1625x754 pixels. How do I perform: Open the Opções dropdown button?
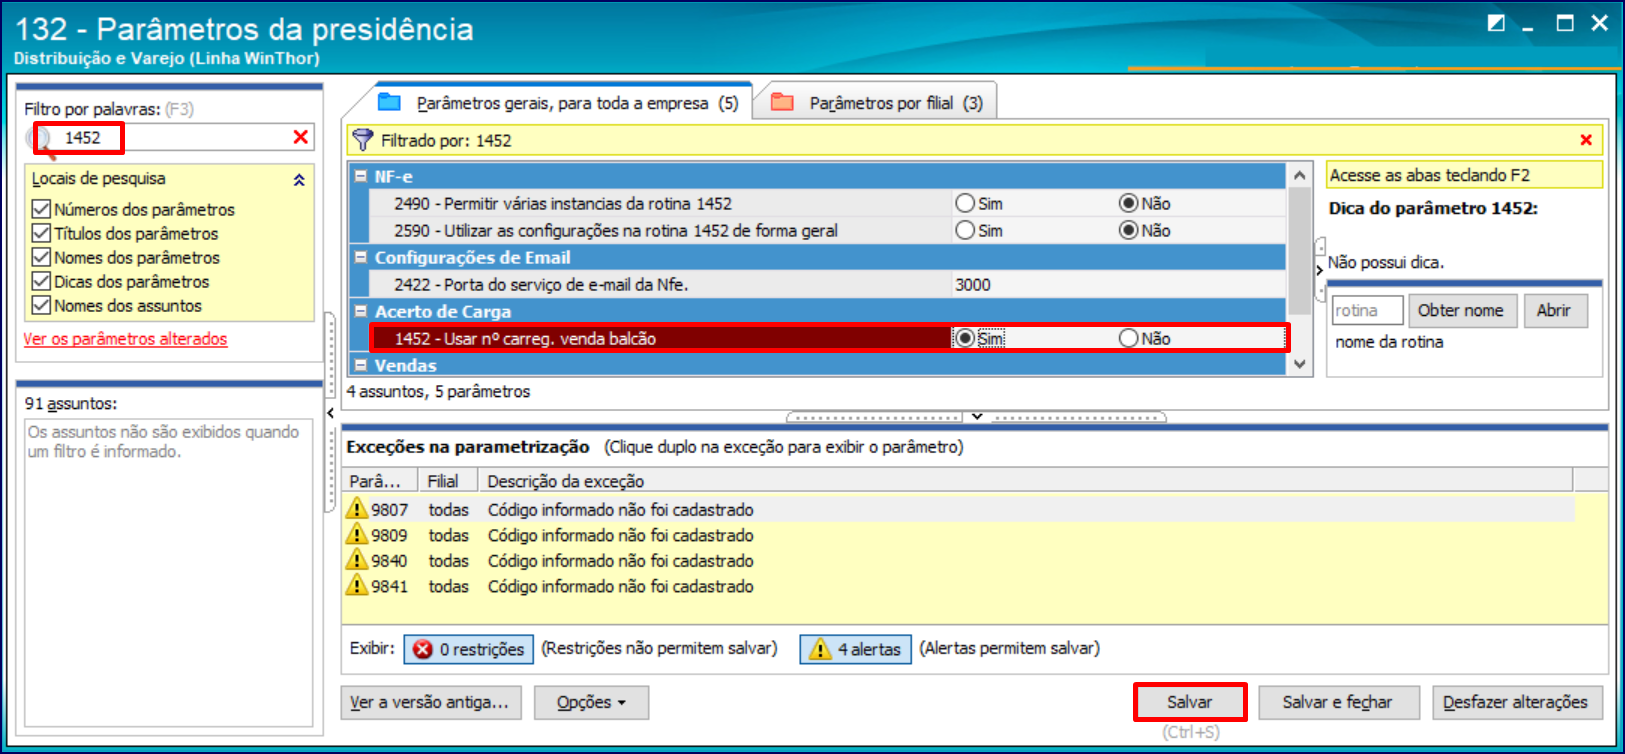point(591,702)
